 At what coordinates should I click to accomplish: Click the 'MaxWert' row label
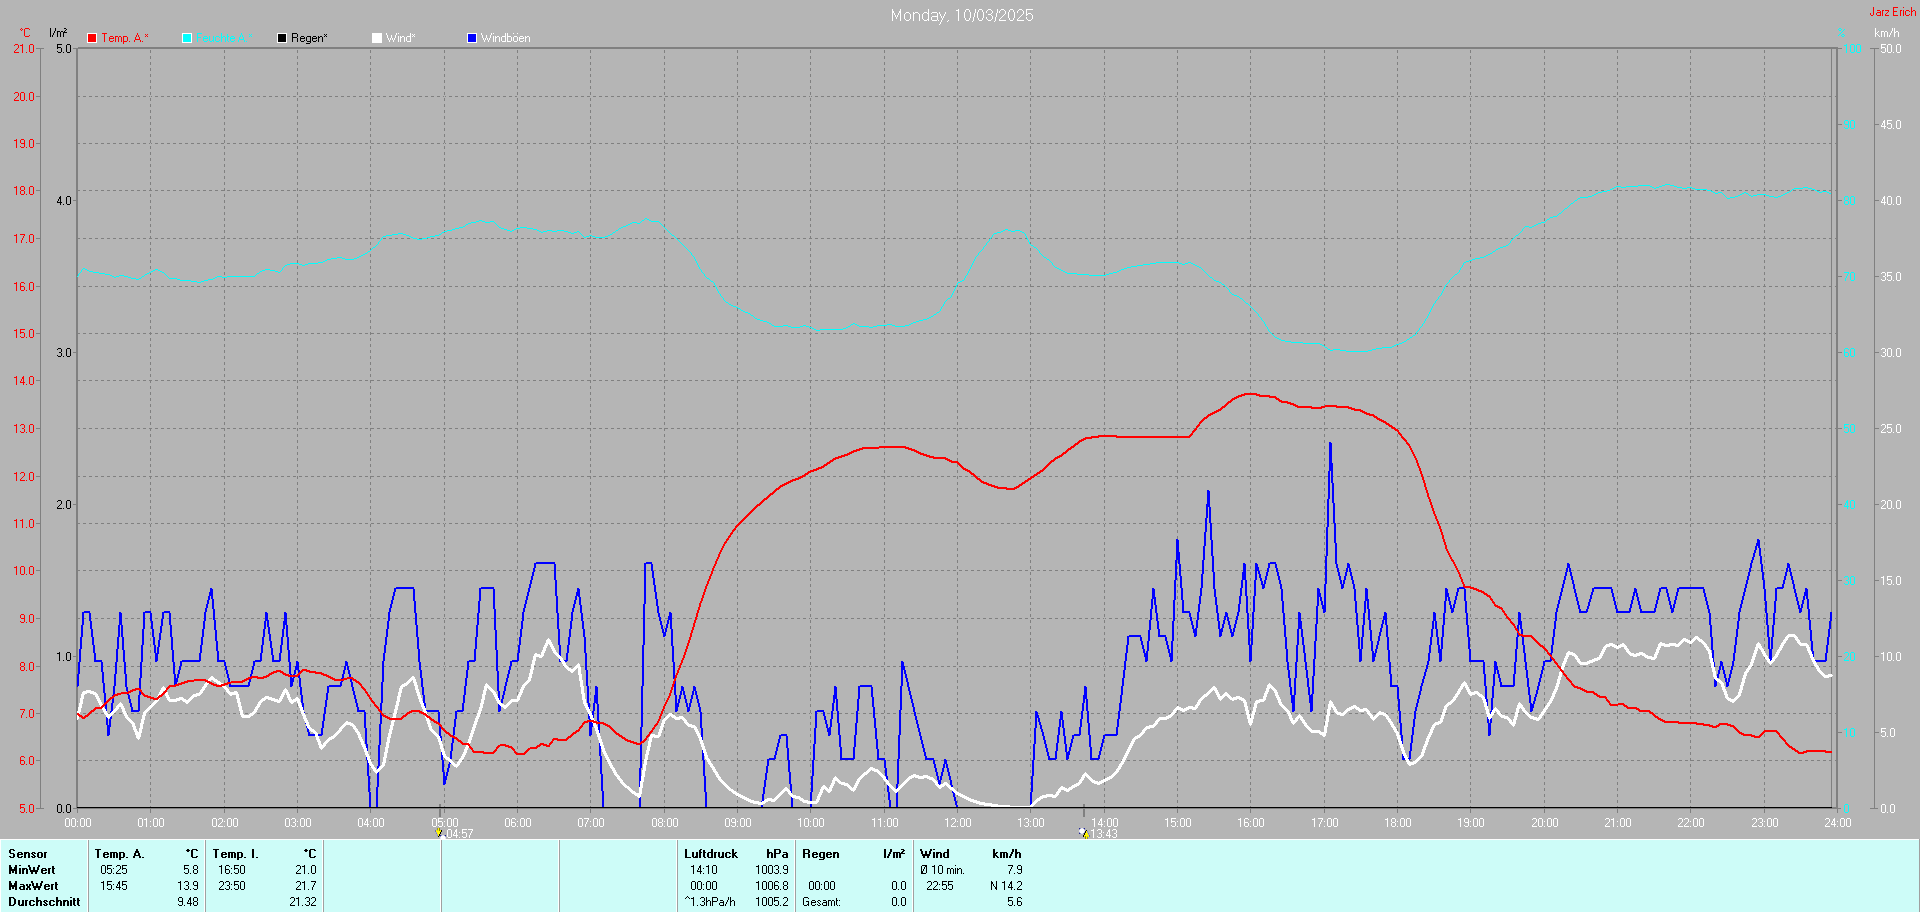pyautogui.click(x=33, y=886)
